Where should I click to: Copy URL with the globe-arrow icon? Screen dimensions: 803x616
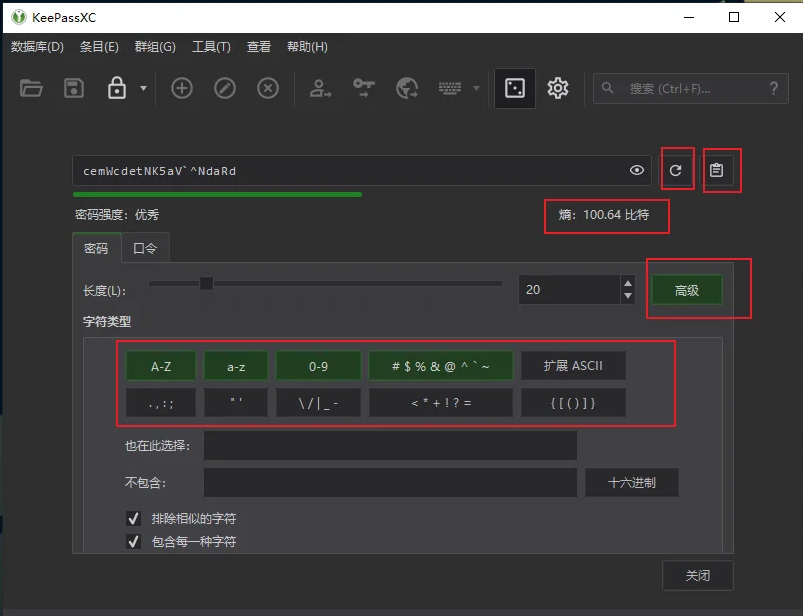(407, 89)
